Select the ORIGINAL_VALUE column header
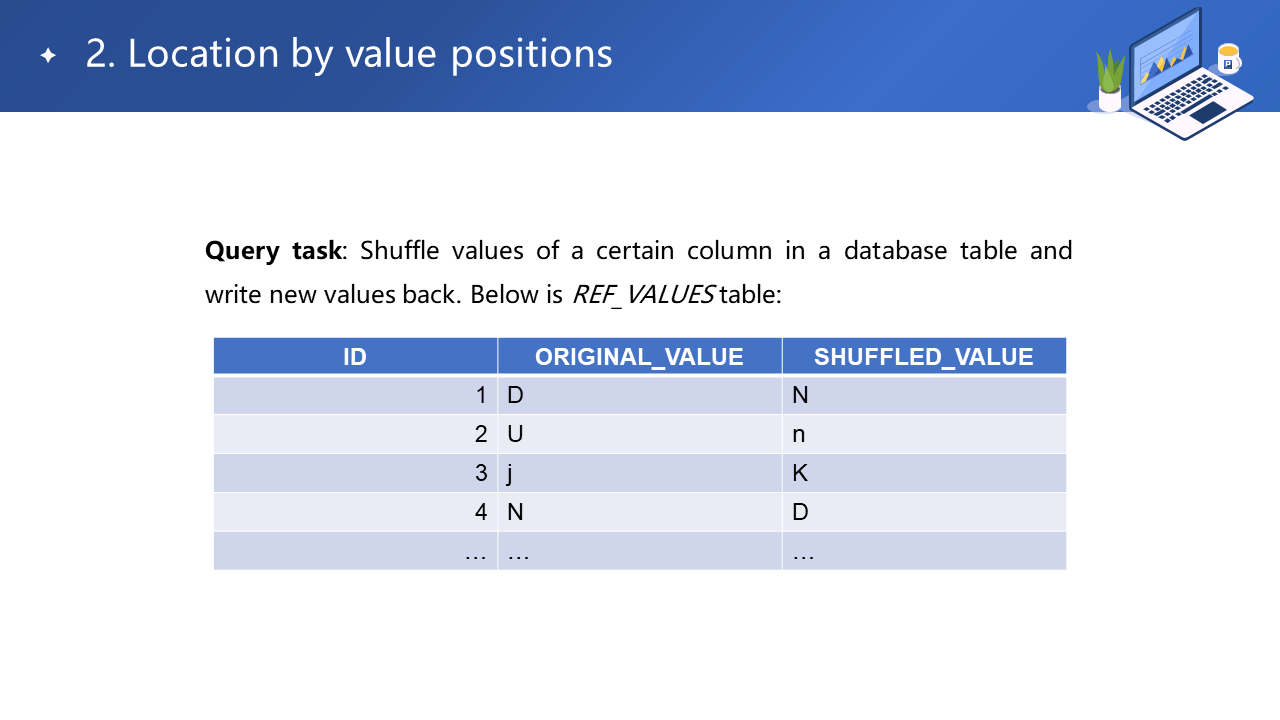Viewport: 1280px width, 720px height. (639, 357)
